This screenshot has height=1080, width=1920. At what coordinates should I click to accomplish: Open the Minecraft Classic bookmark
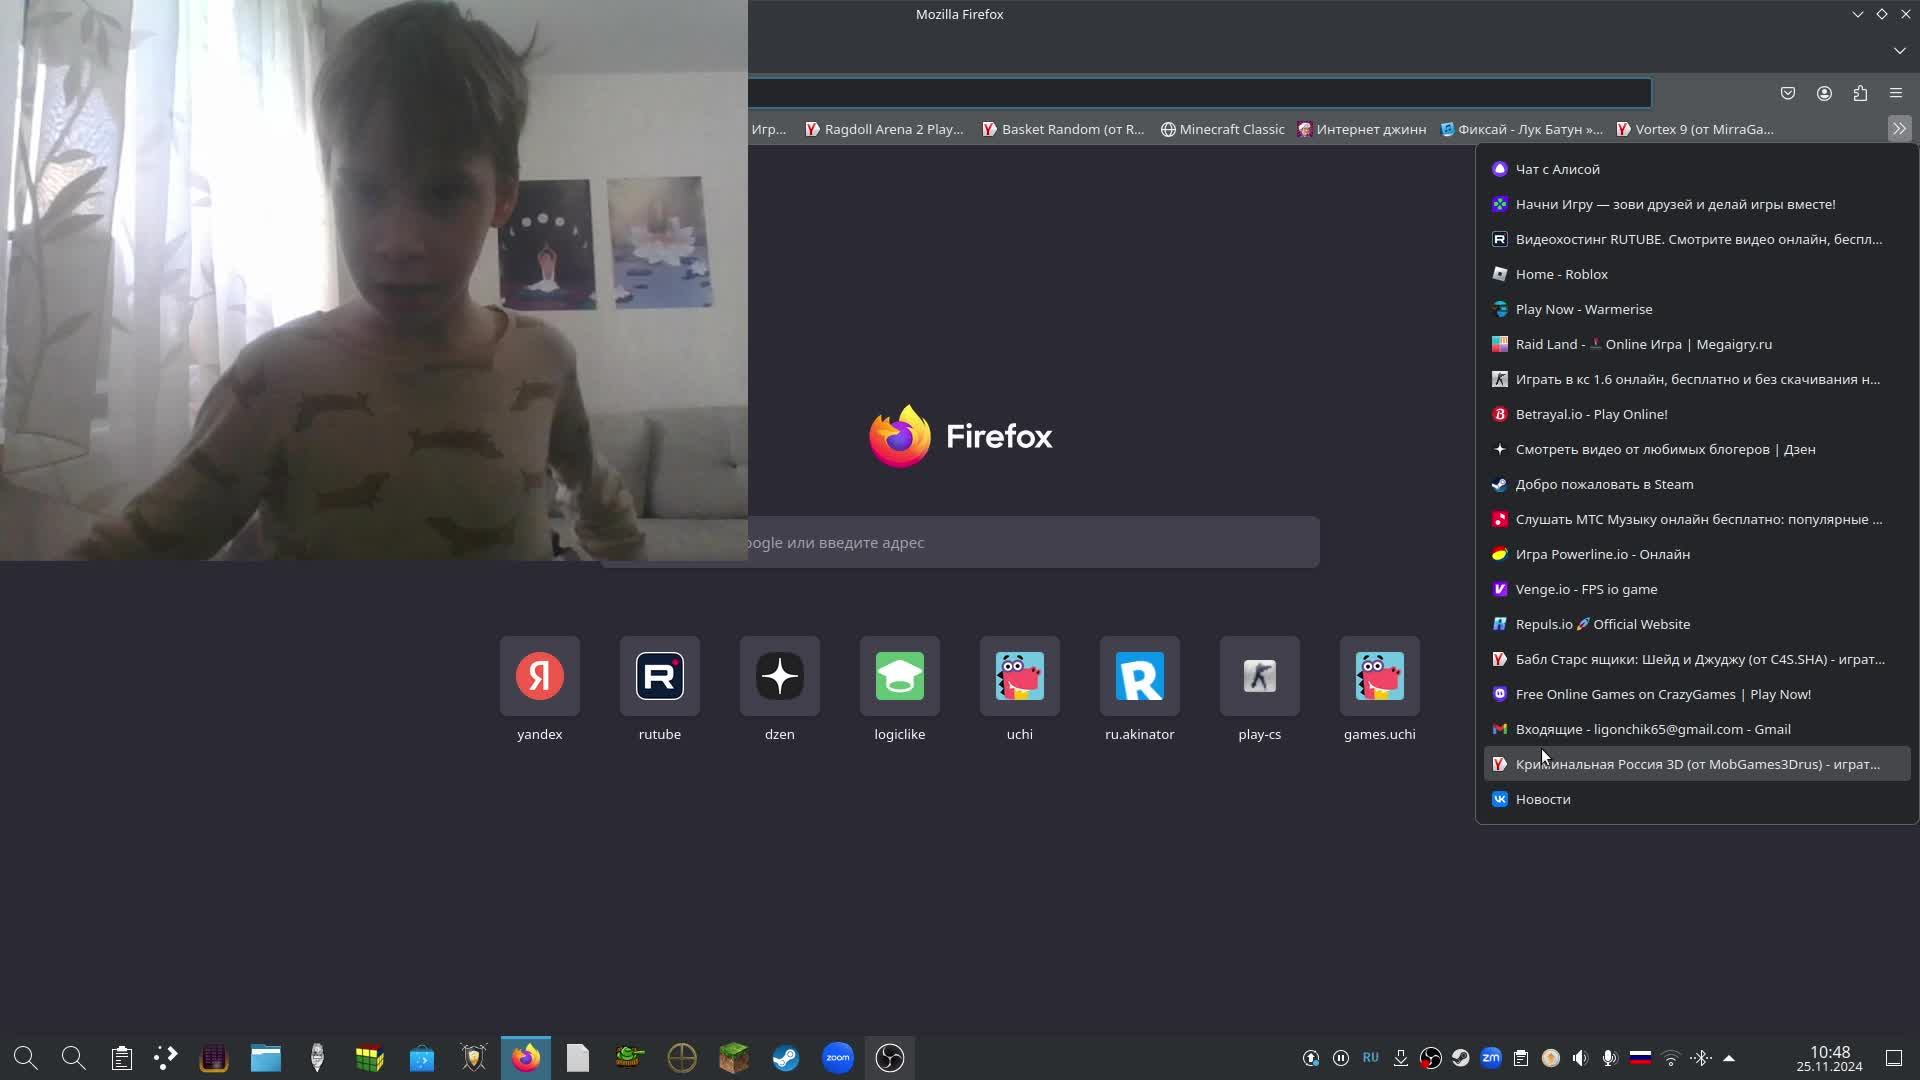pyautogui.click(x=1222, y=129)
